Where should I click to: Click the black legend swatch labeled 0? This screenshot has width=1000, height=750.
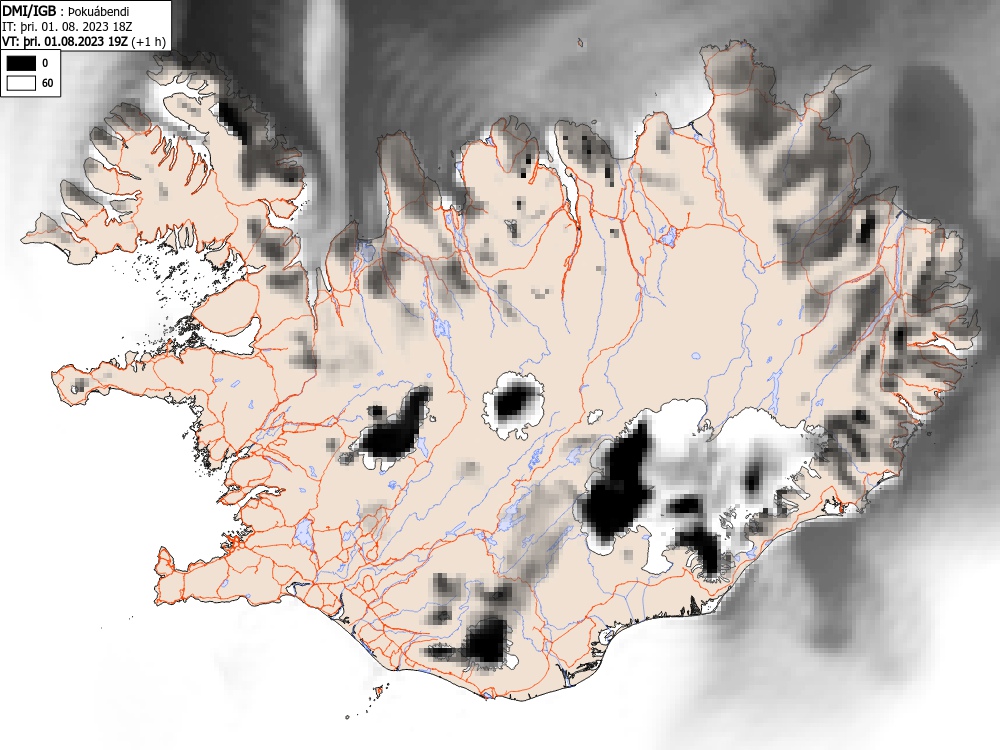click(x=22, y=62)
